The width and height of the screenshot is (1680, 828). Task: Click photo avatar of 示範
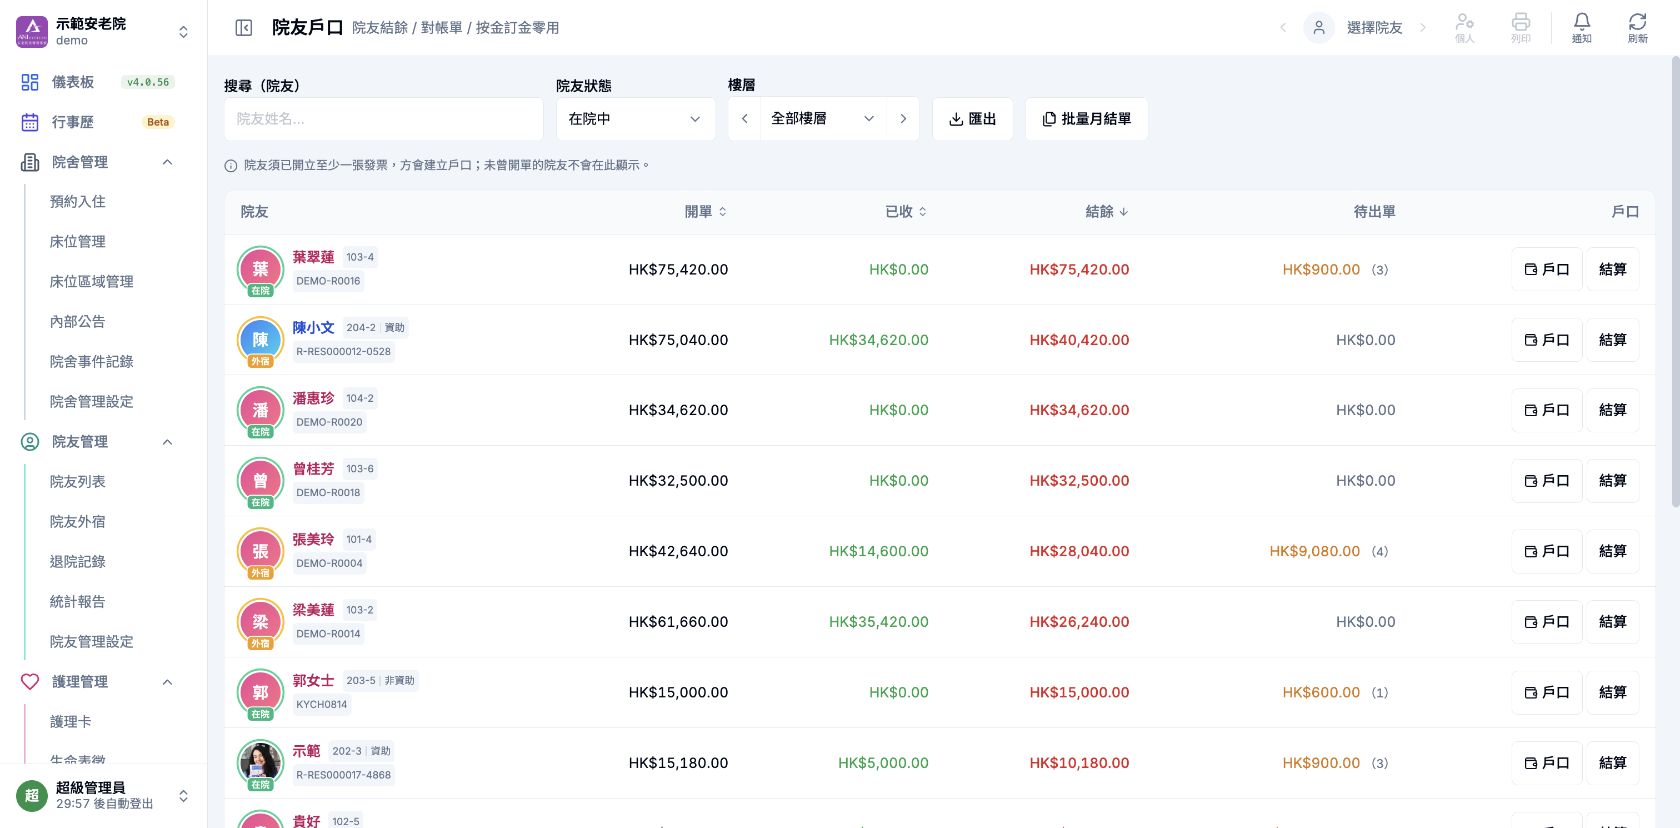260,763
